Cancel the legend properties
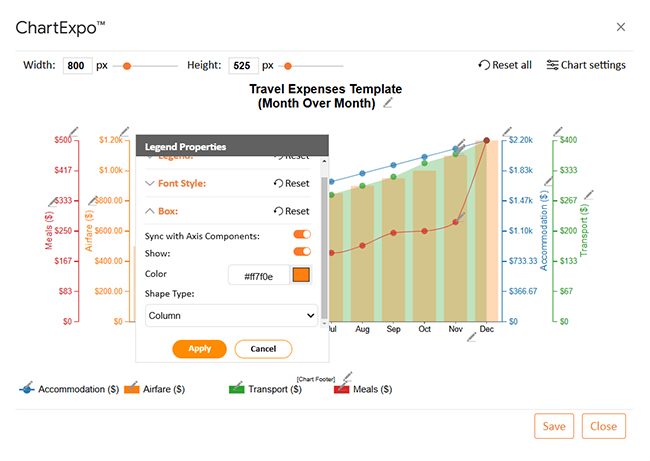 click(263, 349)
